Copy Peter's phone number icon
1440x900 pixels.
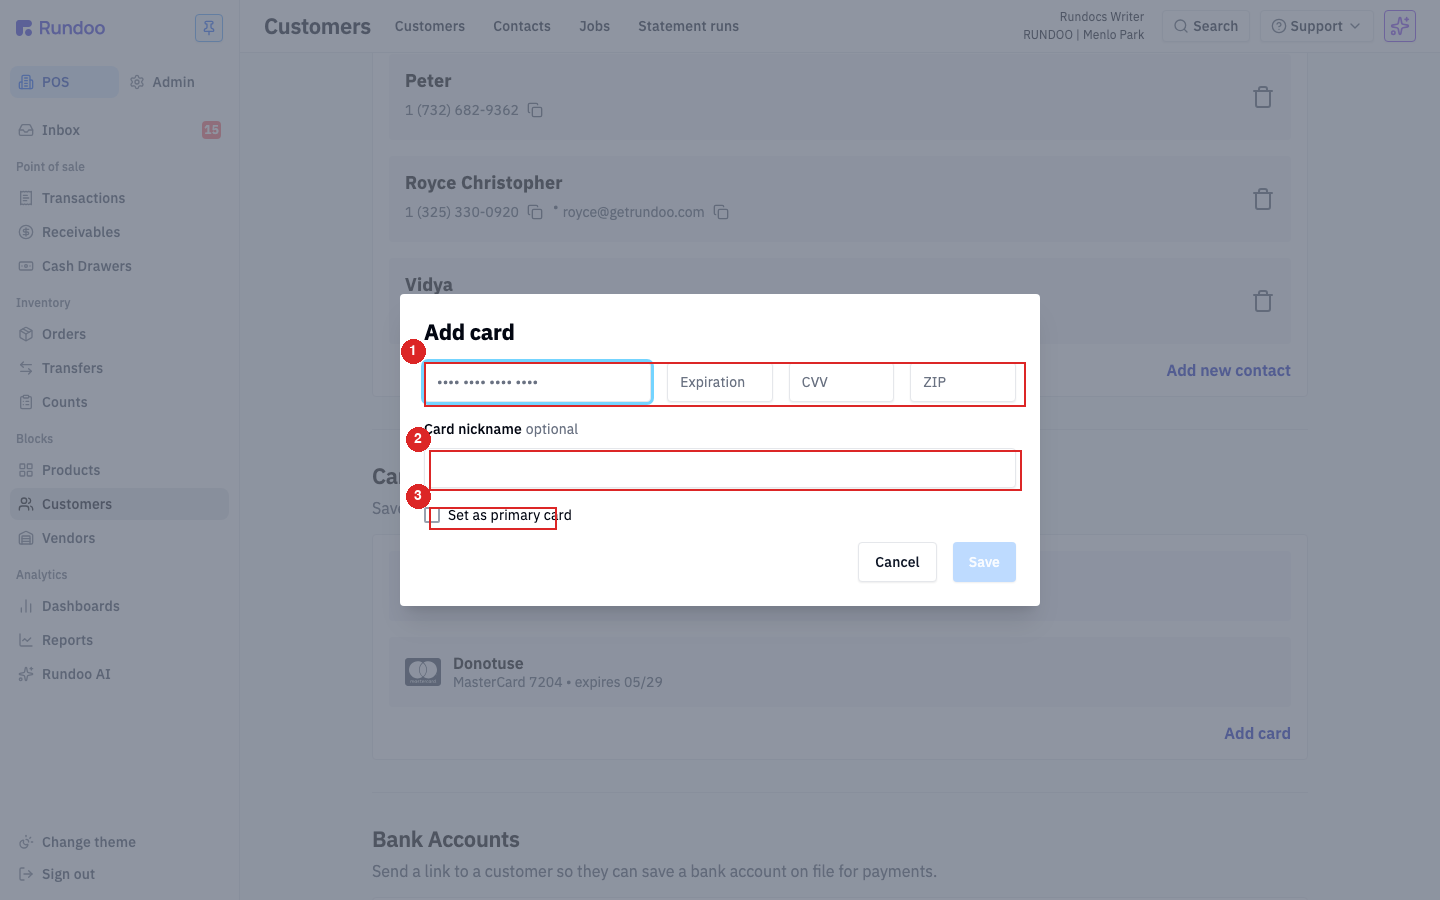(x=535, y=110)
